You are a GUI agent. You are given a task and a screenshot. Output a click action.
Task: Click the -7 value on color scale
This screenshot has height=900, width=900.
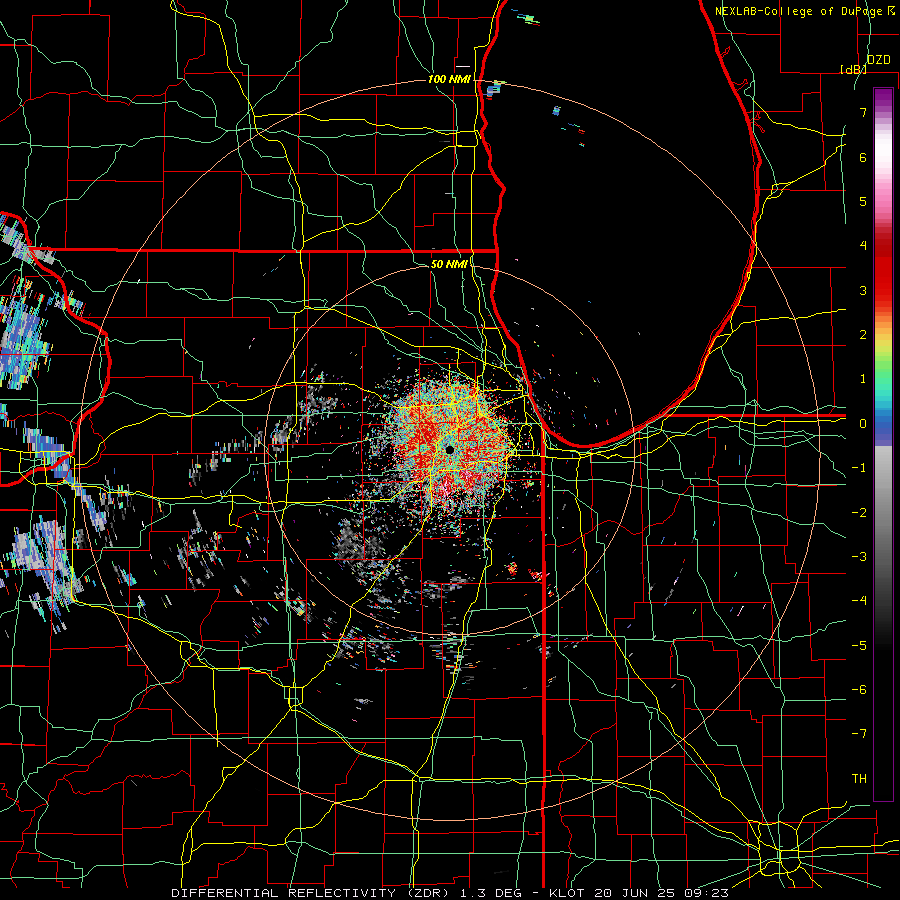pyautogui.click(x=859, y=734)
